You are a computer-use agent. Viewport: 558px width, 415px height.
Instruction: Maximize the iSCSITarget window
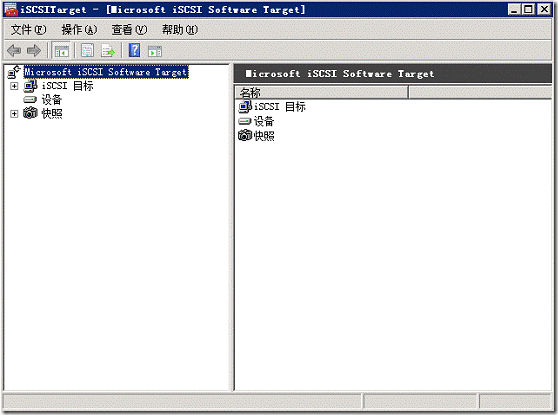(528, 9)
